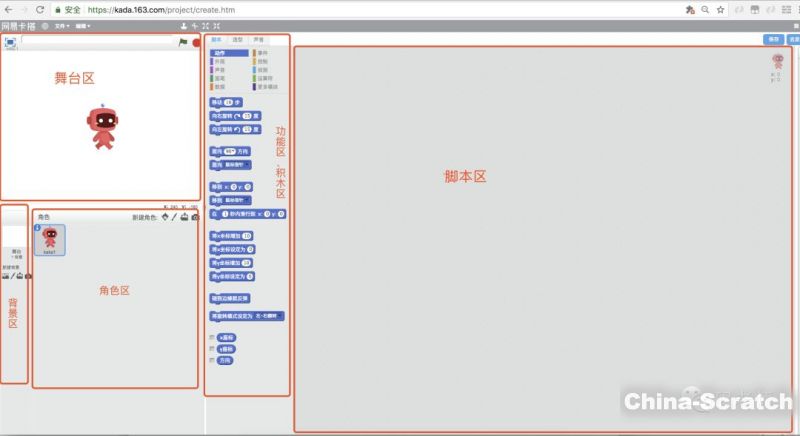Open the 文件 dropdown menu
This screenshot has width=800, height=436.
(61, 25)
